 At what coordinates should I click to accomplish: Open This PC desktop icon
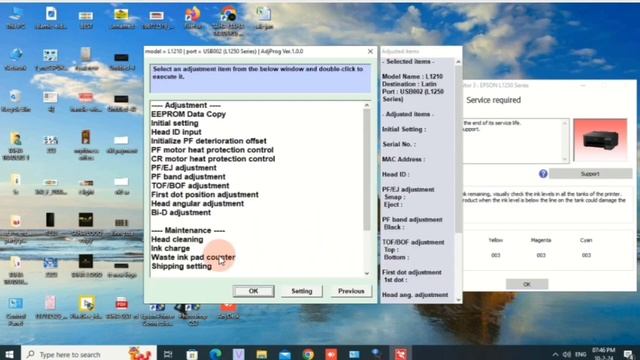click(16, 18)
